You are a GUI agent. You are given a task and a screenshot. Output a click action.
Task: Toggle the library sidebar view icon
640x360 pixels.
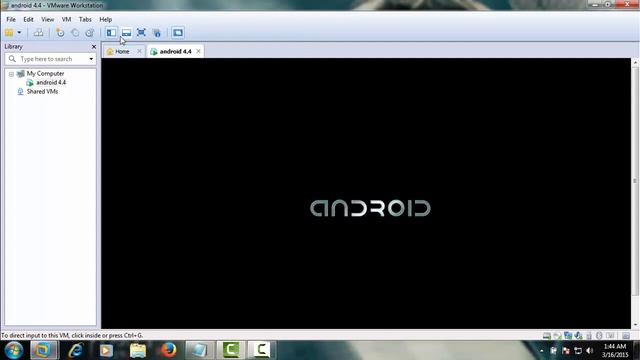pyautogui.click(x=111, y=33)
